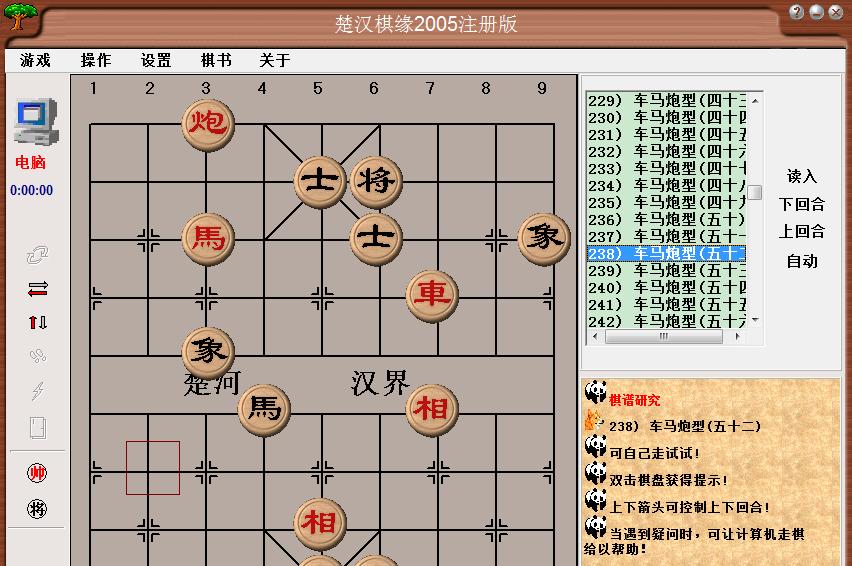Select list entry 234) 车马炮型
This screenshot has width=852, height=566.
[x=667, y=186]
